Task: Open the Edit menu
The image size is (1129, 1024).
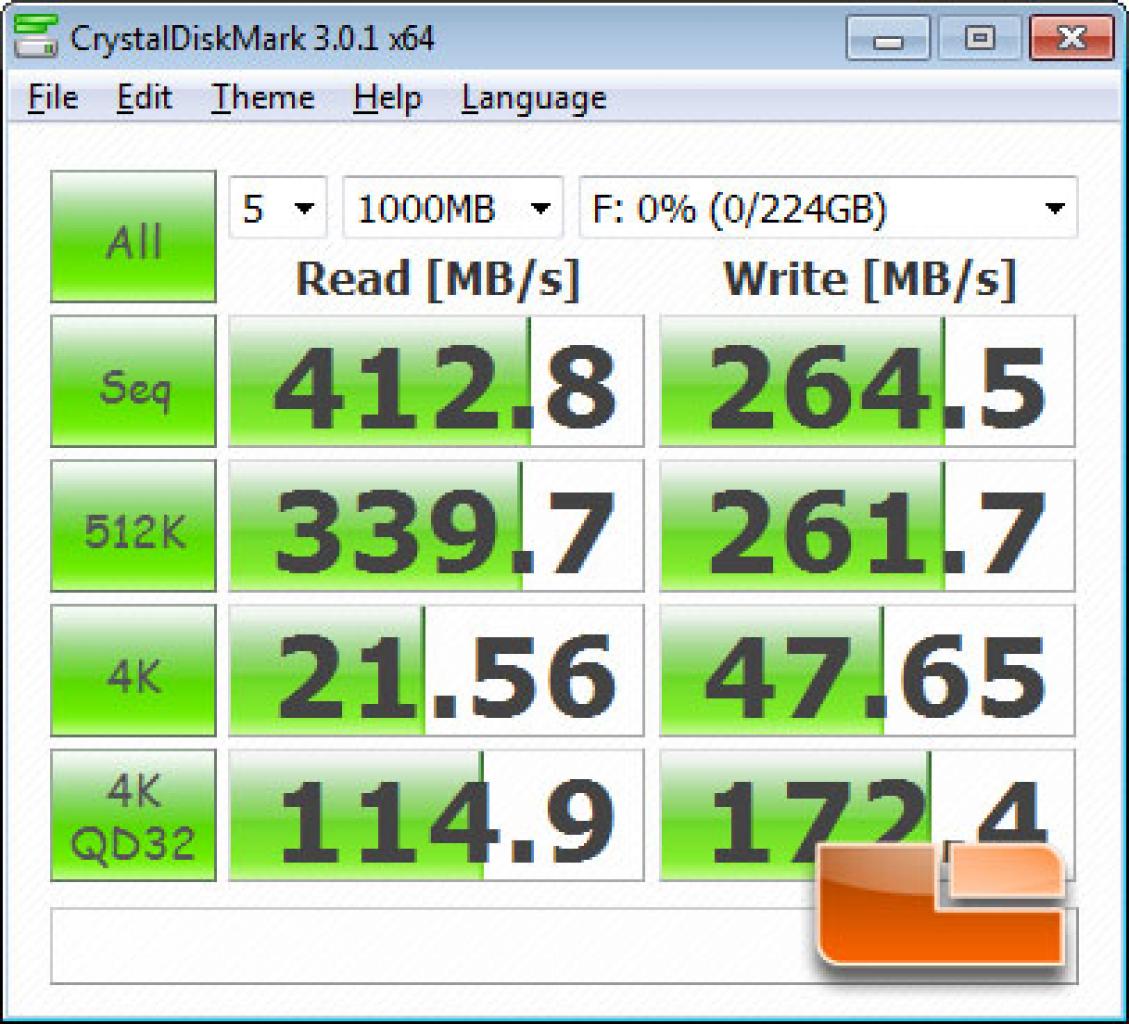Action: click(144, 98)
